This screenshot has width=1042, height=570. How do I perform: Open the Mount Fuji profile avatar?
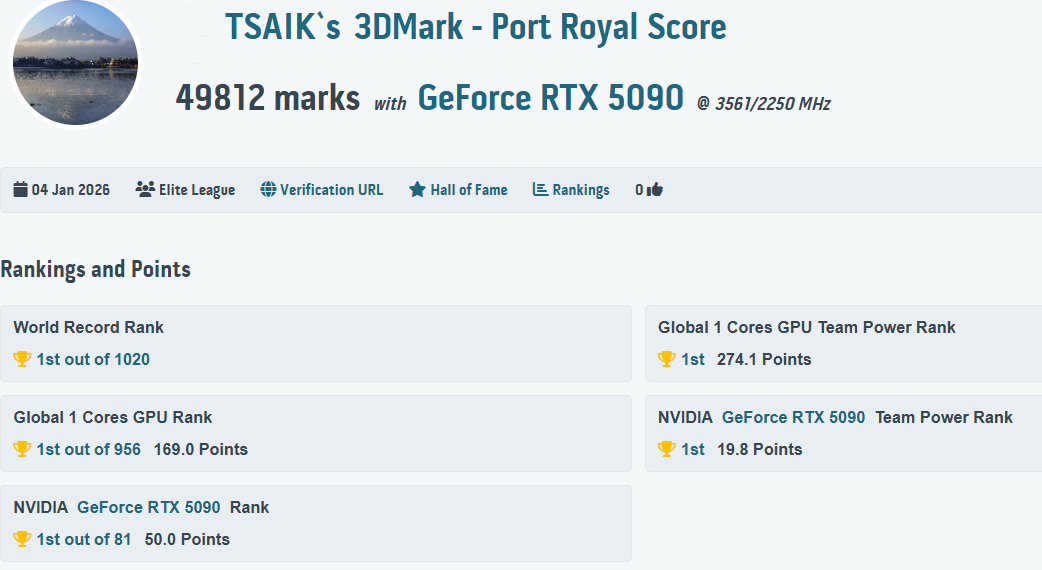(x=76, y=65)
